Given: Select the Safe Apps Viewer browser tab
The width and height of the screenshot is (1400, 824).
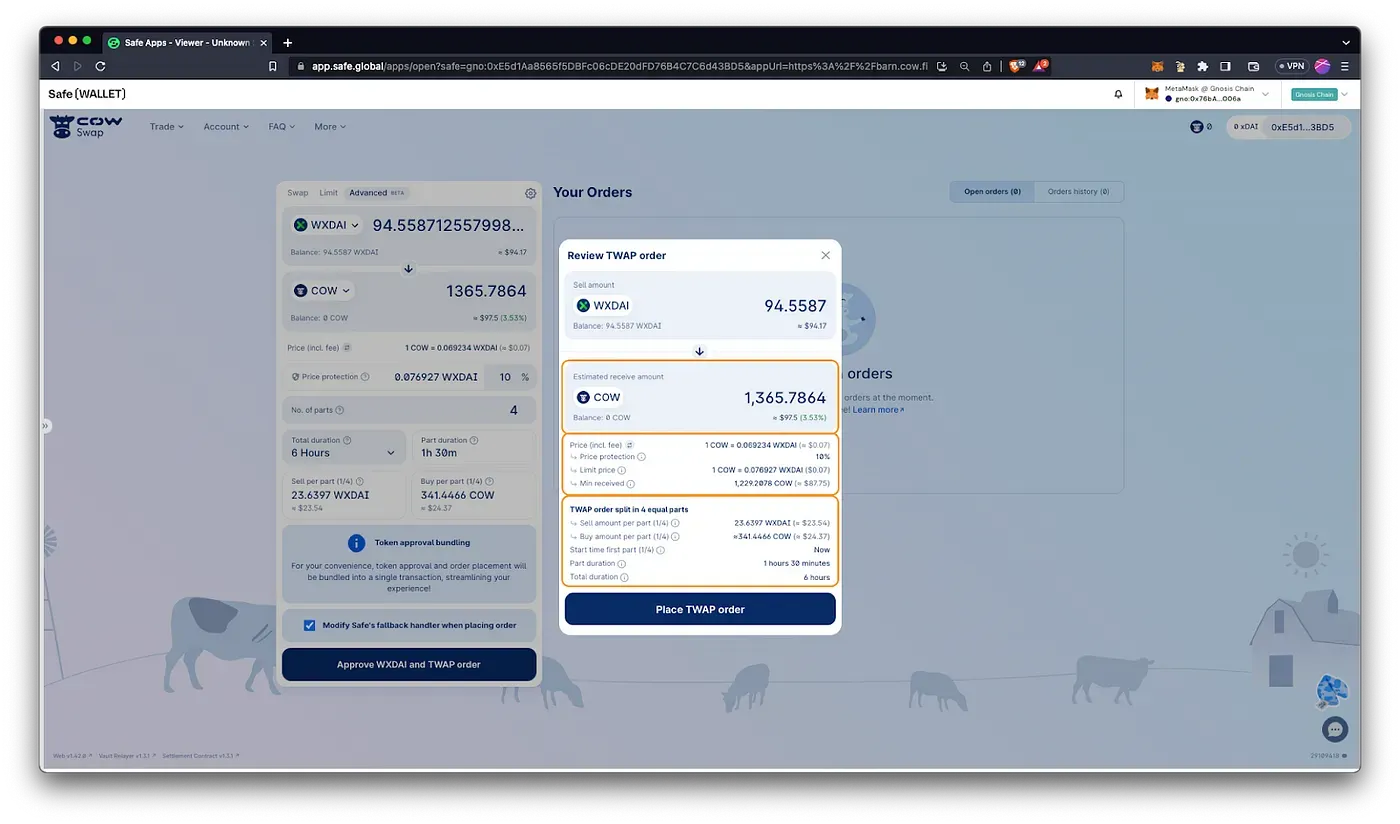Looking at the screenshot, I should tap(186, 42).
